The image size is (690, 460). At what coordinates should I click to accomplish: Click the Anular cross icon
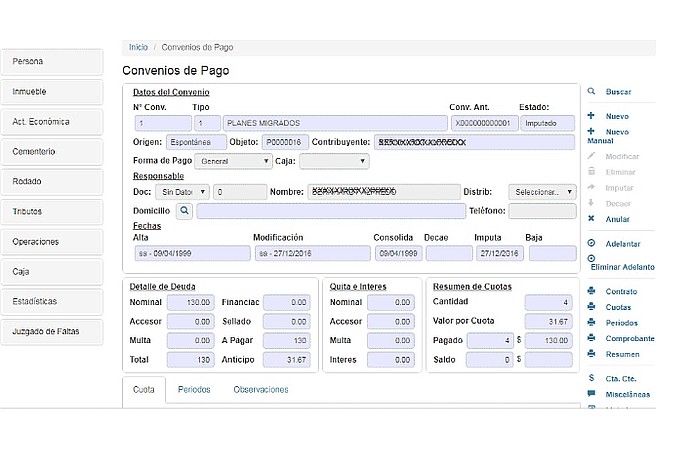pos(591,218)
